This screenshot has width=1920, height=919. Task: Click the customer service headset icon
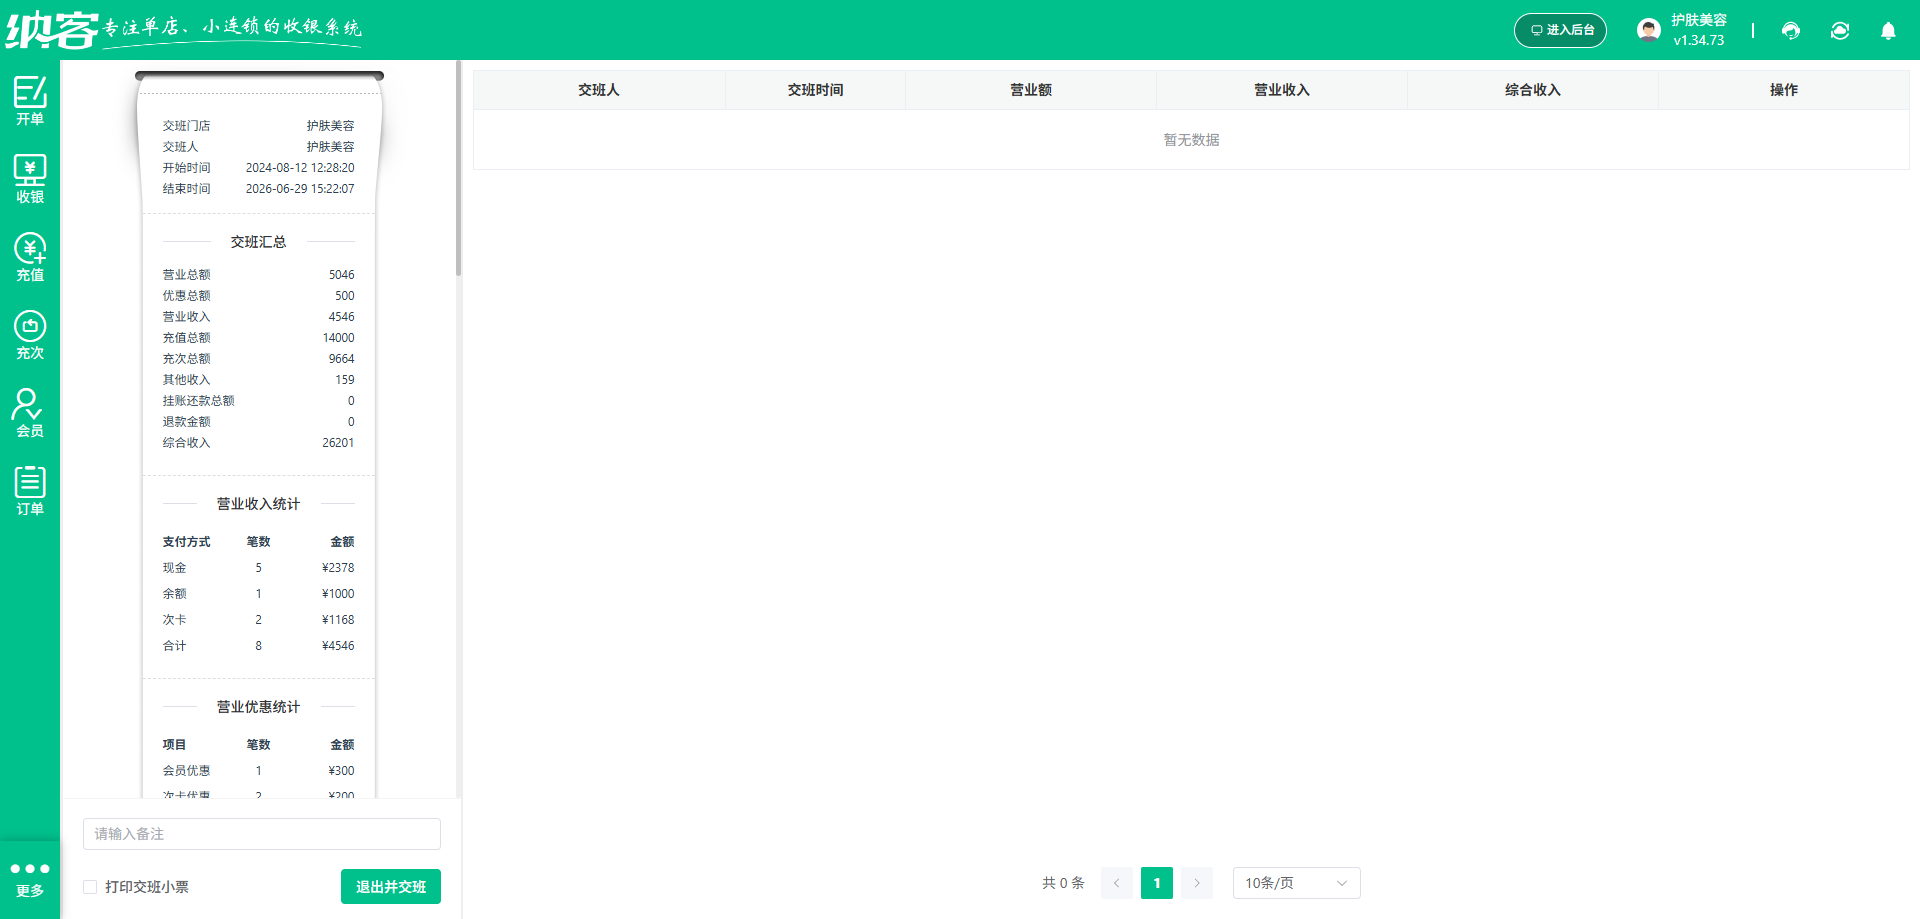coord(1791,31)
